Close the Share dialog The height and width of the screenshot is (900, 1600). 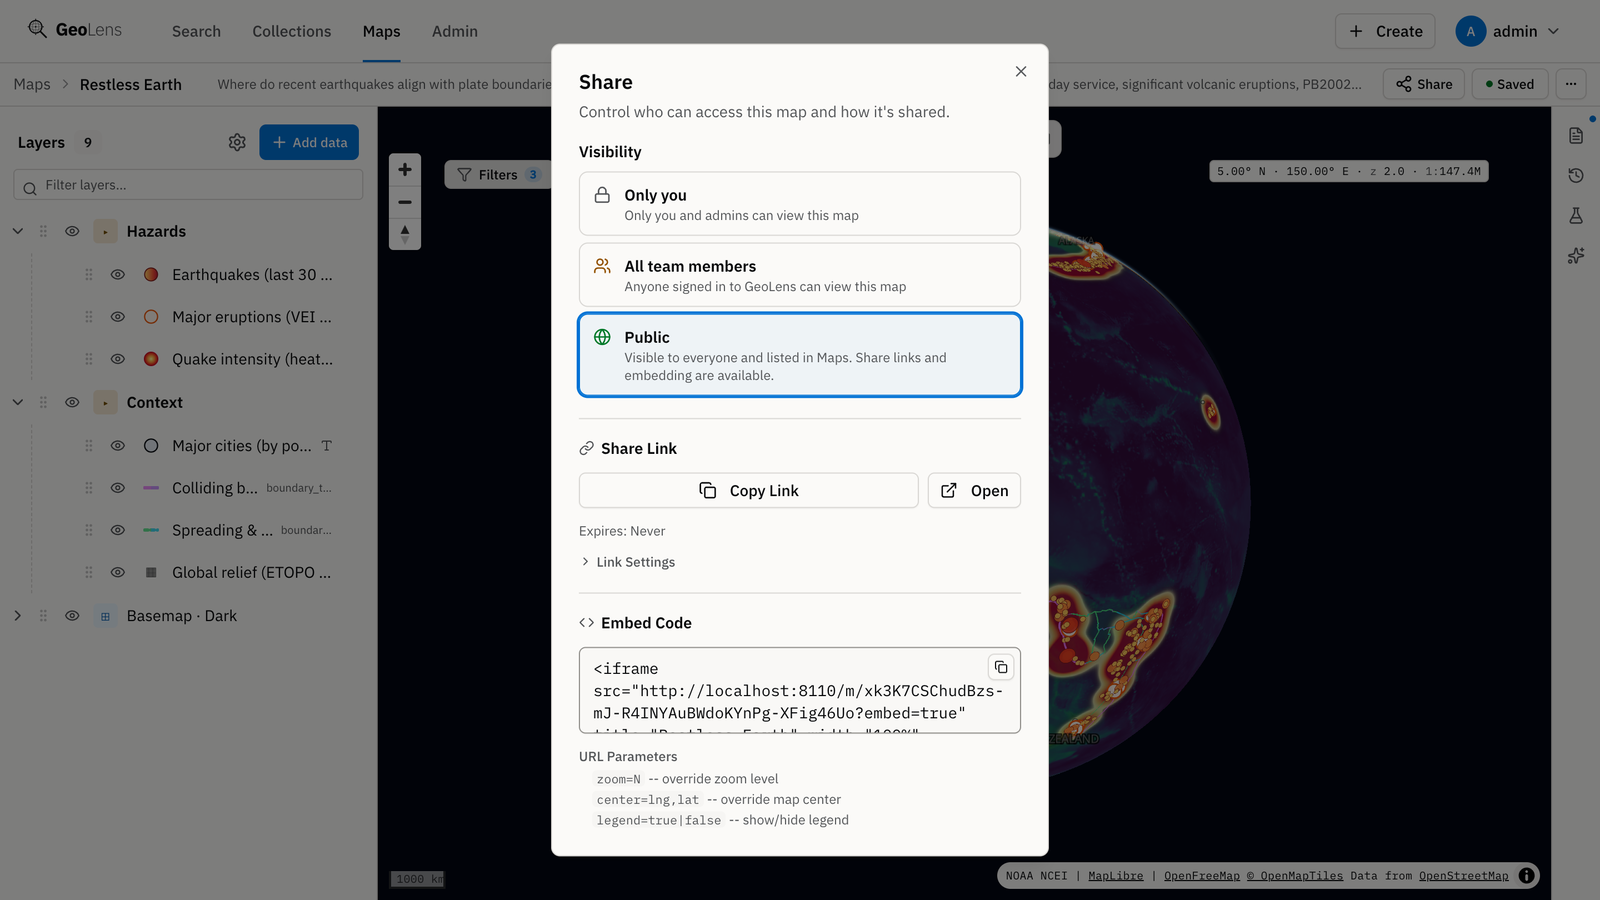click(x=1021, y=71)
